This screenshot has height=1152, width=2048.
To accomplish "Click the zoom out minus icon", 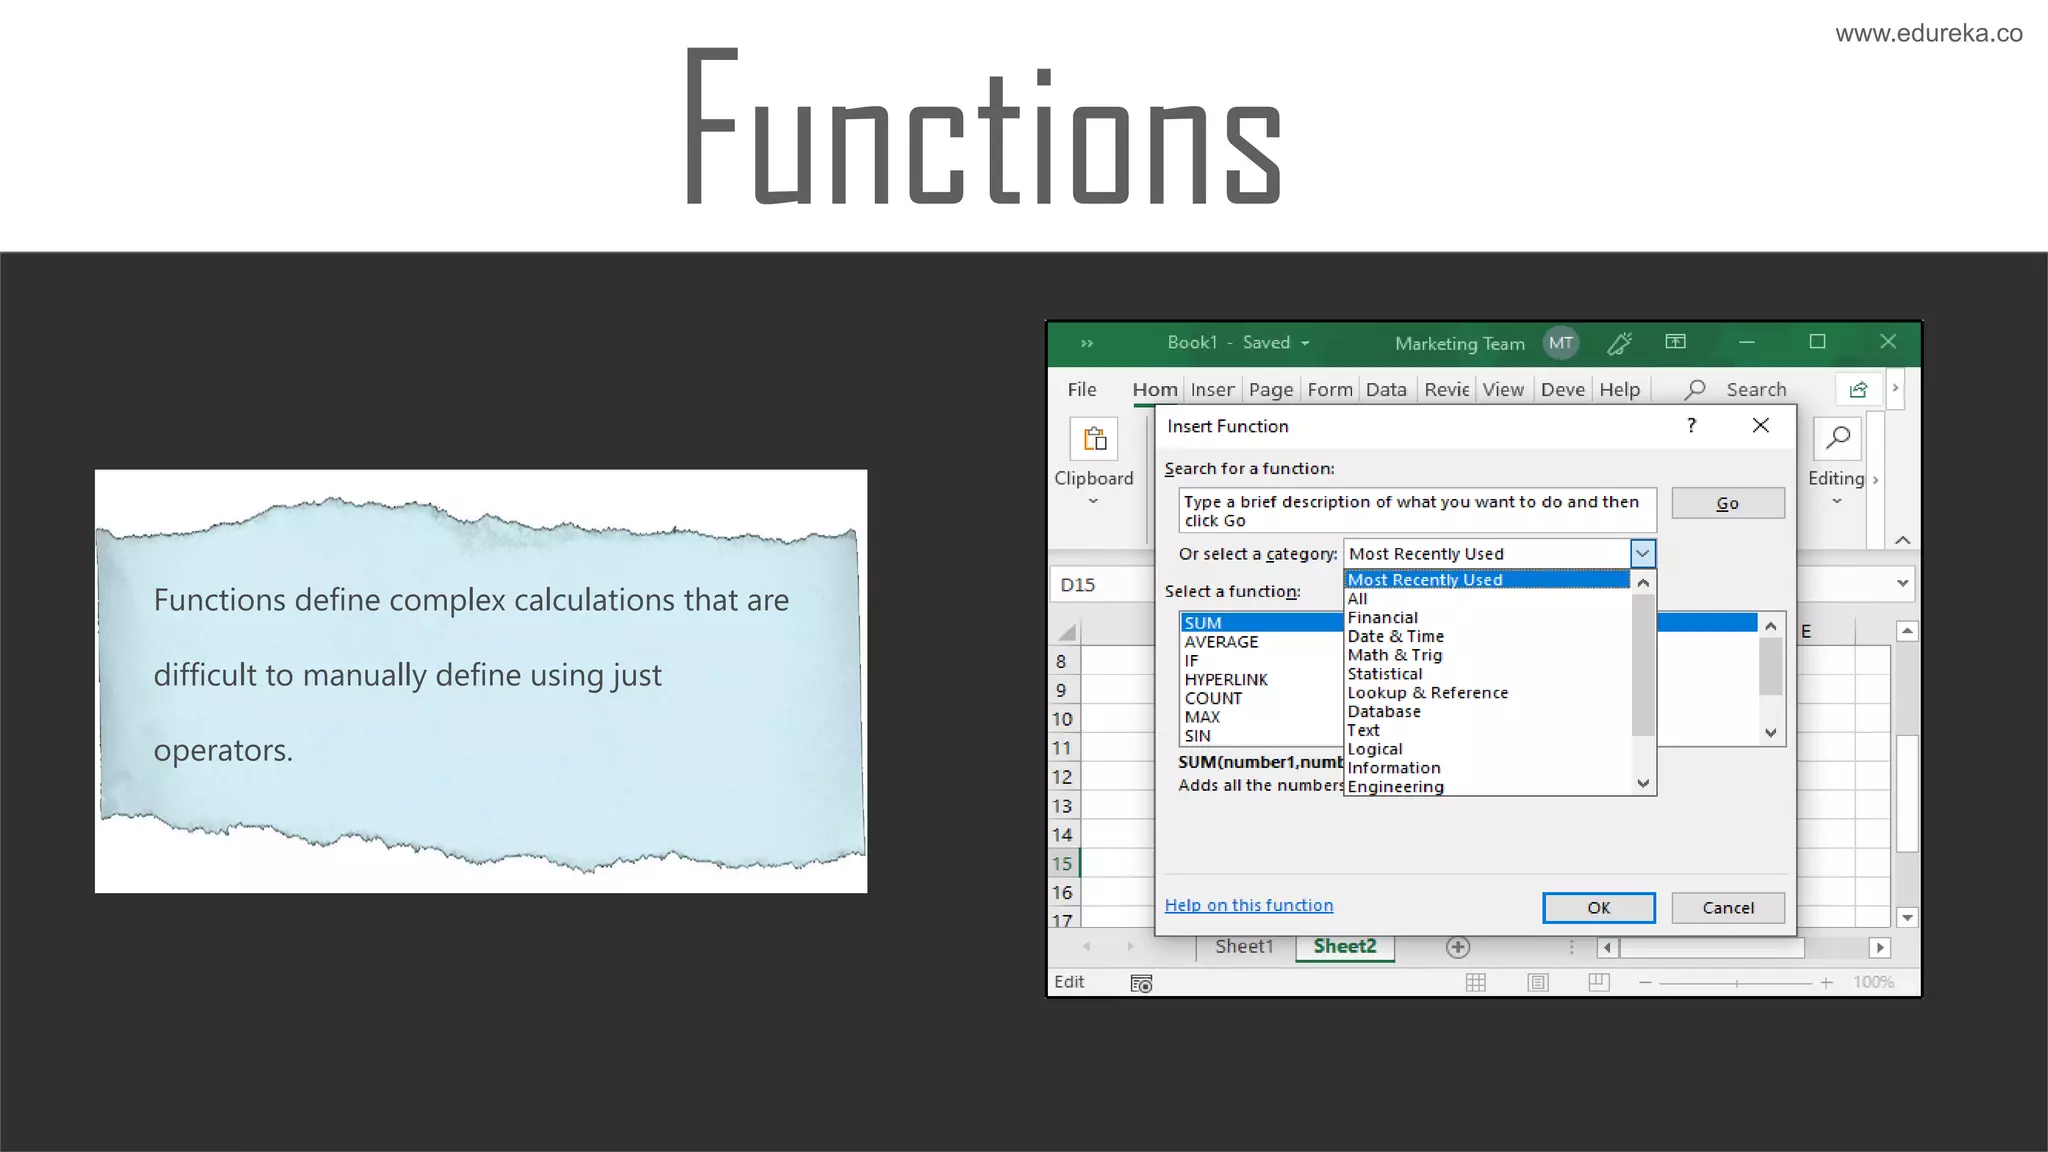I will pyautogui.click(x=1645, y=983).
